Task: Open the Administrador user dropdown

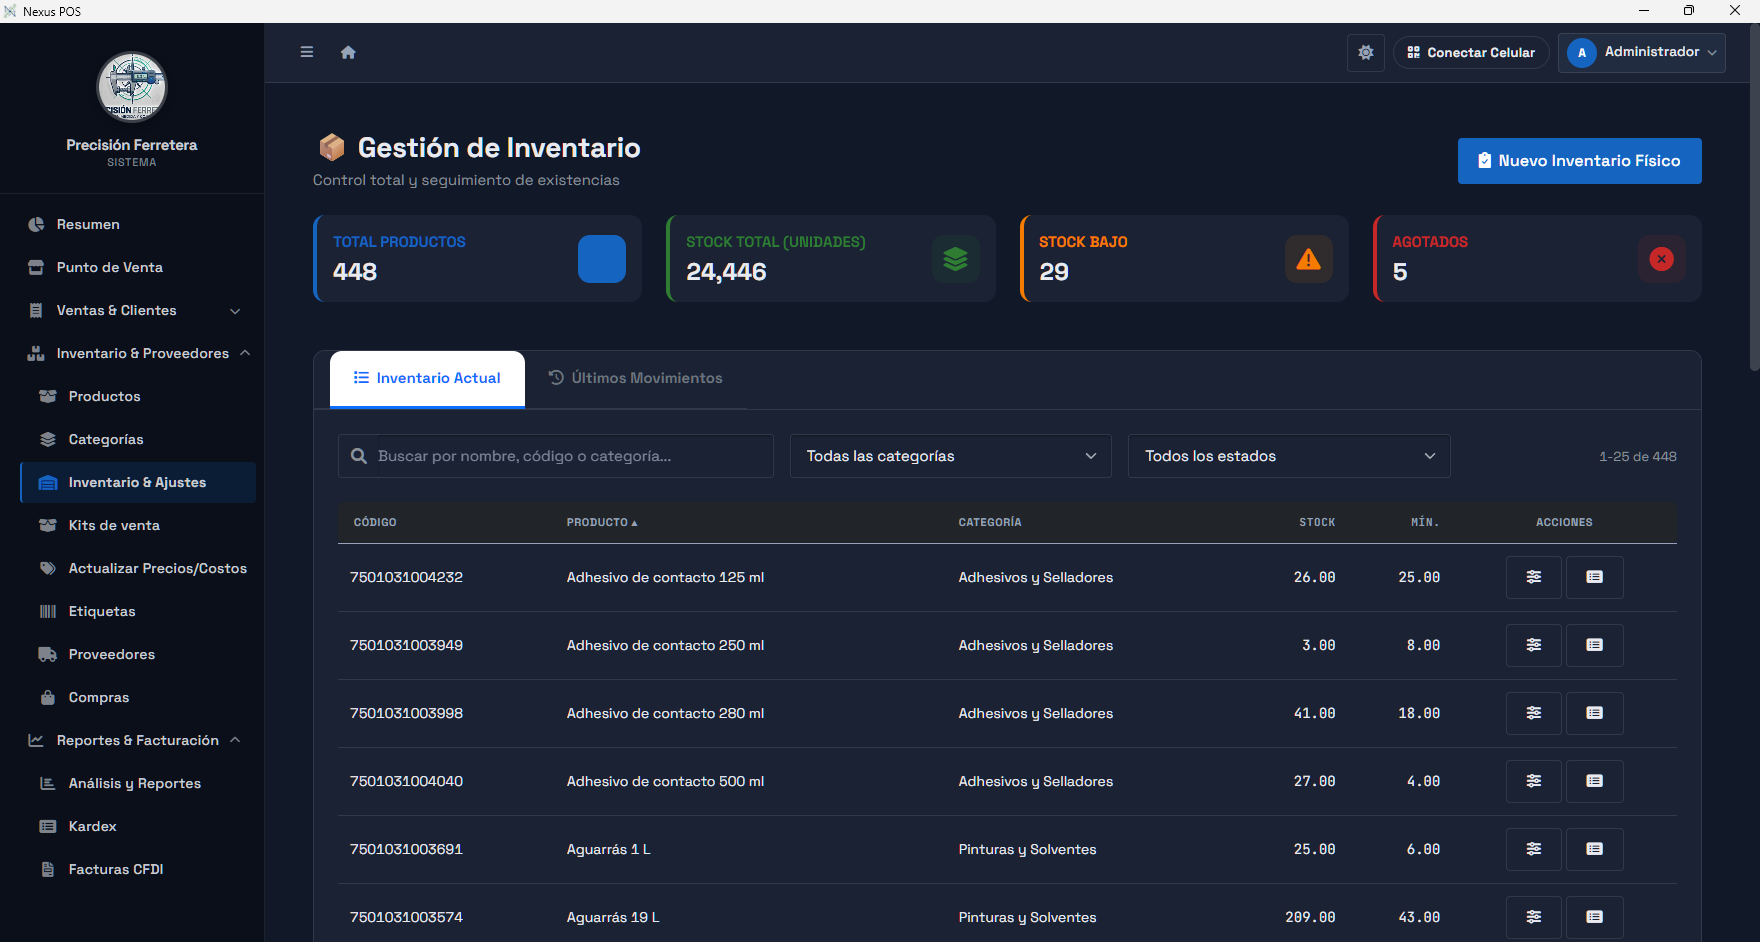Action: click(x=1642, y=52)
